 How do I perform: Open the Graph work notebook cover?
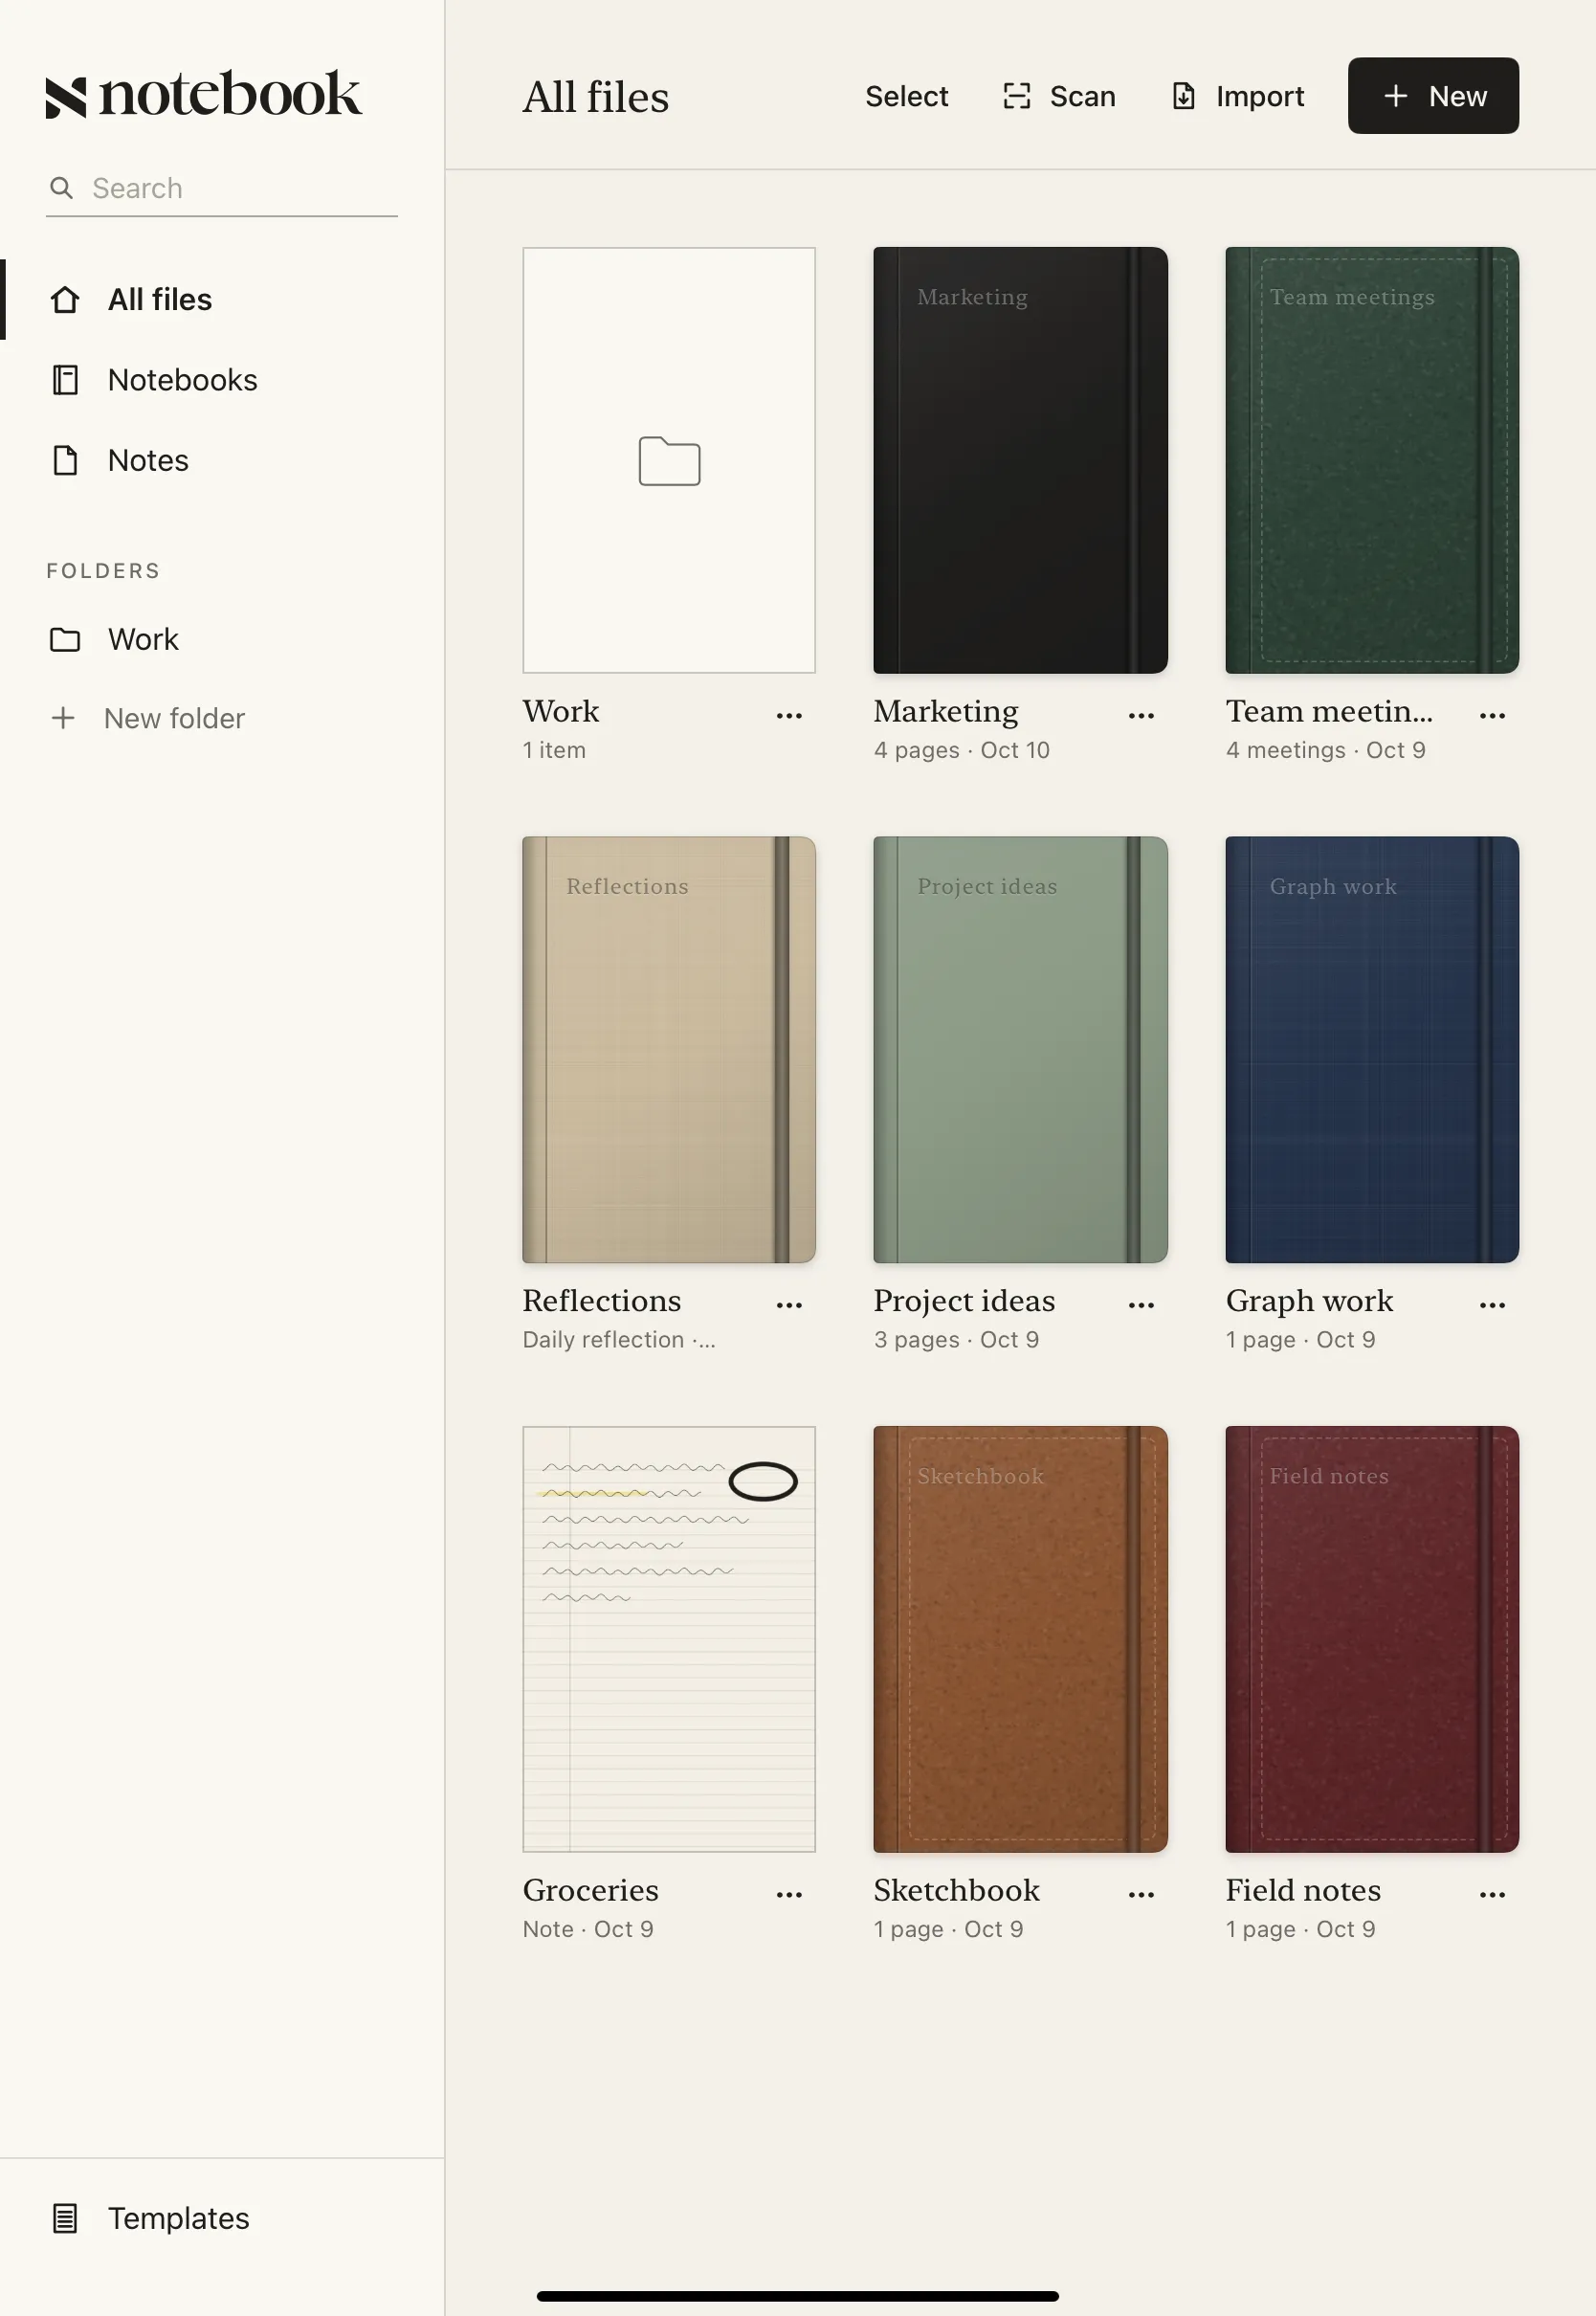pyautogui.click(x=1372, y=1050)
